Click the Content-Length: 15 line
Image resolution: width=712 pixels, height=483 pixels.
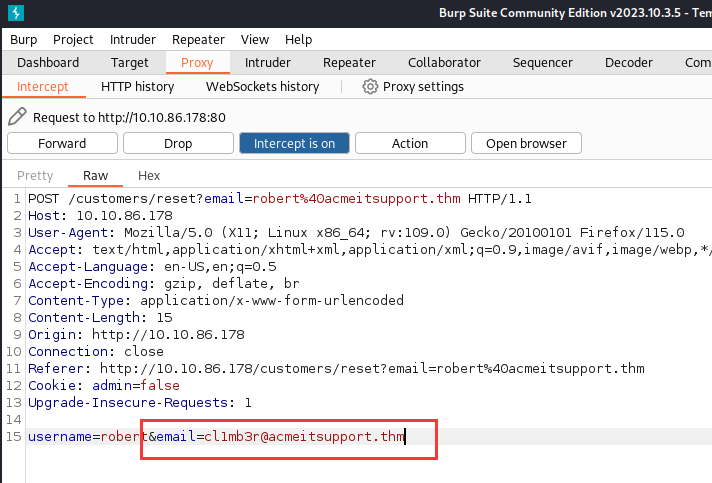click(x=100, y=317)
